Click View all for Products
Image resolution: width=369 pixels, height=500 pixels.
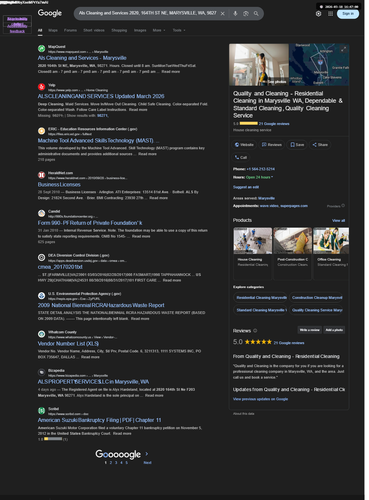pyautogui.click(x=338, y=221)
